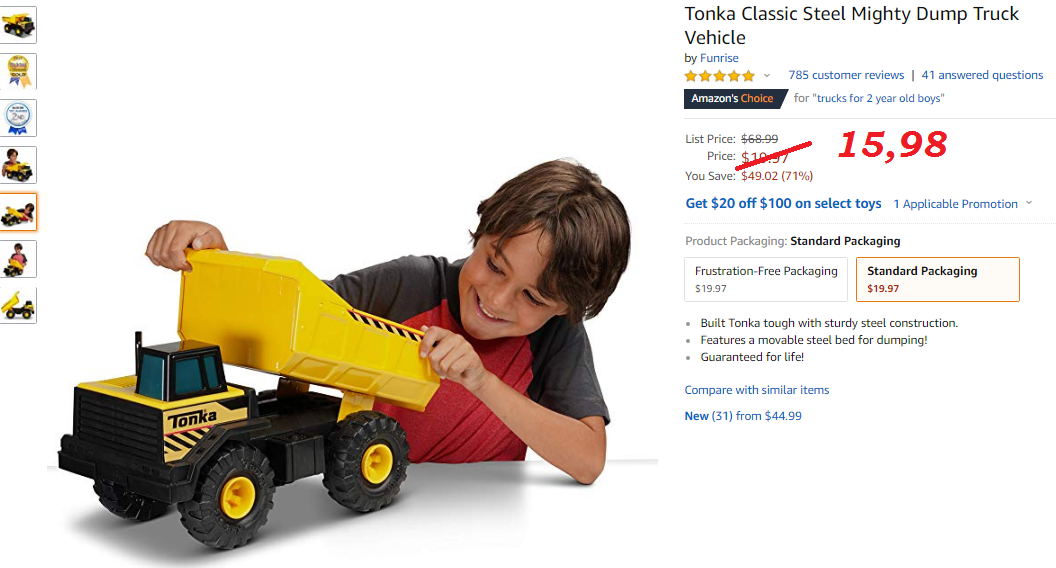Choose Standard Packaging option
Screen dimensions: 1056x568
937,279
